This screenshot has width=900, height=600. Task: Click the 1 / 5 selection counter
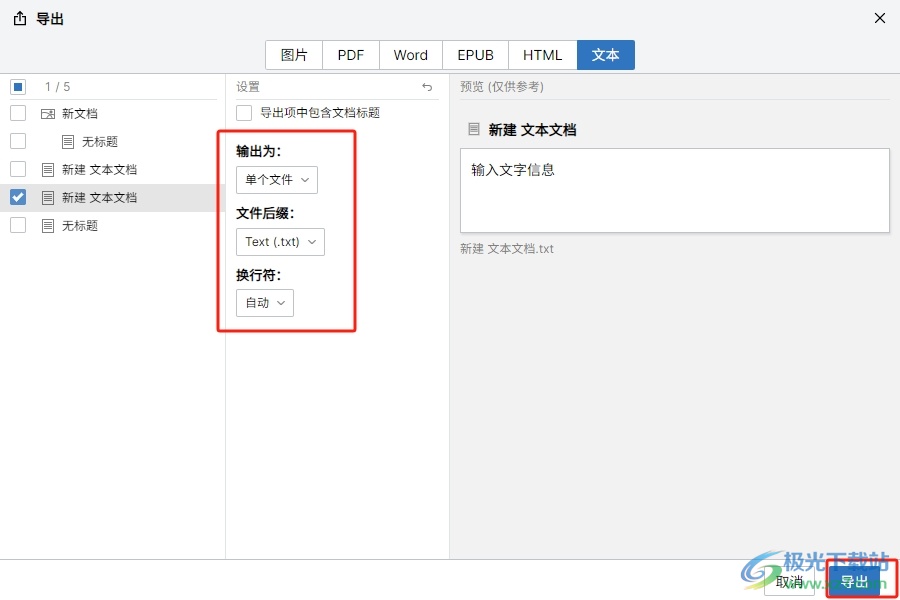point(57,87)
